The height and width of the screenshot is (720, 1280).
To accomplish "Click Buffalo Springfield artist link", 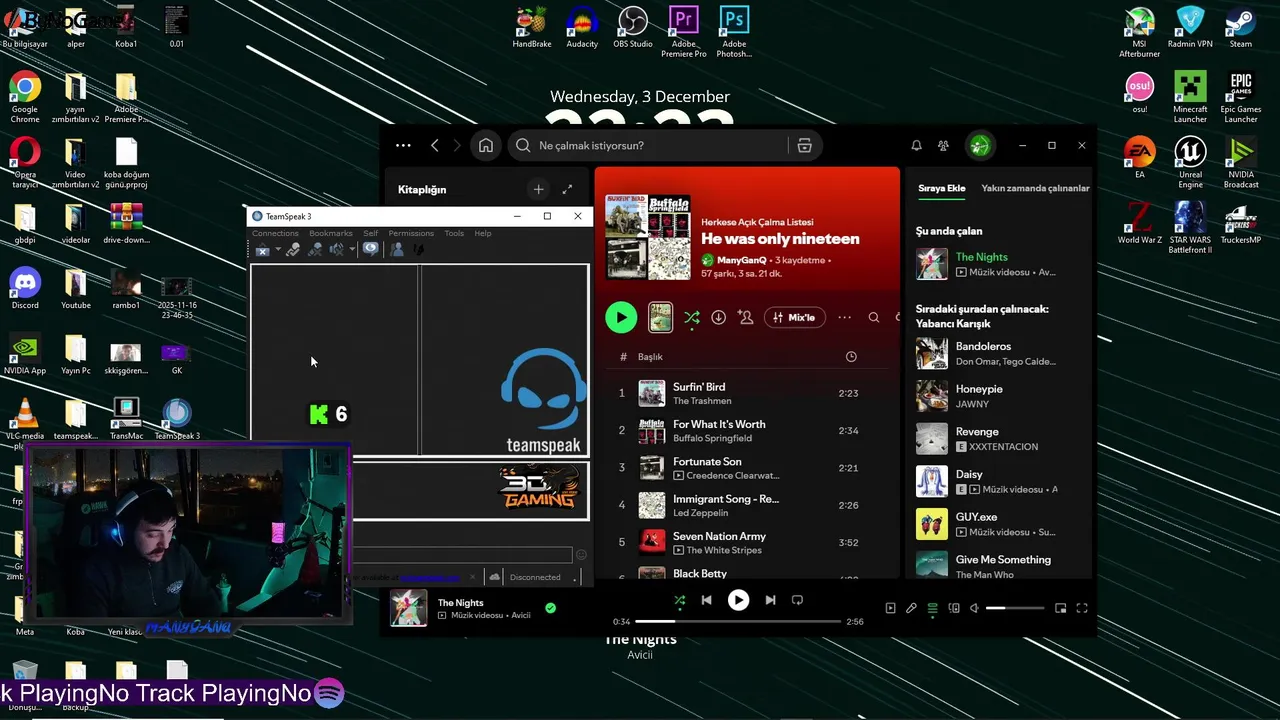I will [712, 438].
